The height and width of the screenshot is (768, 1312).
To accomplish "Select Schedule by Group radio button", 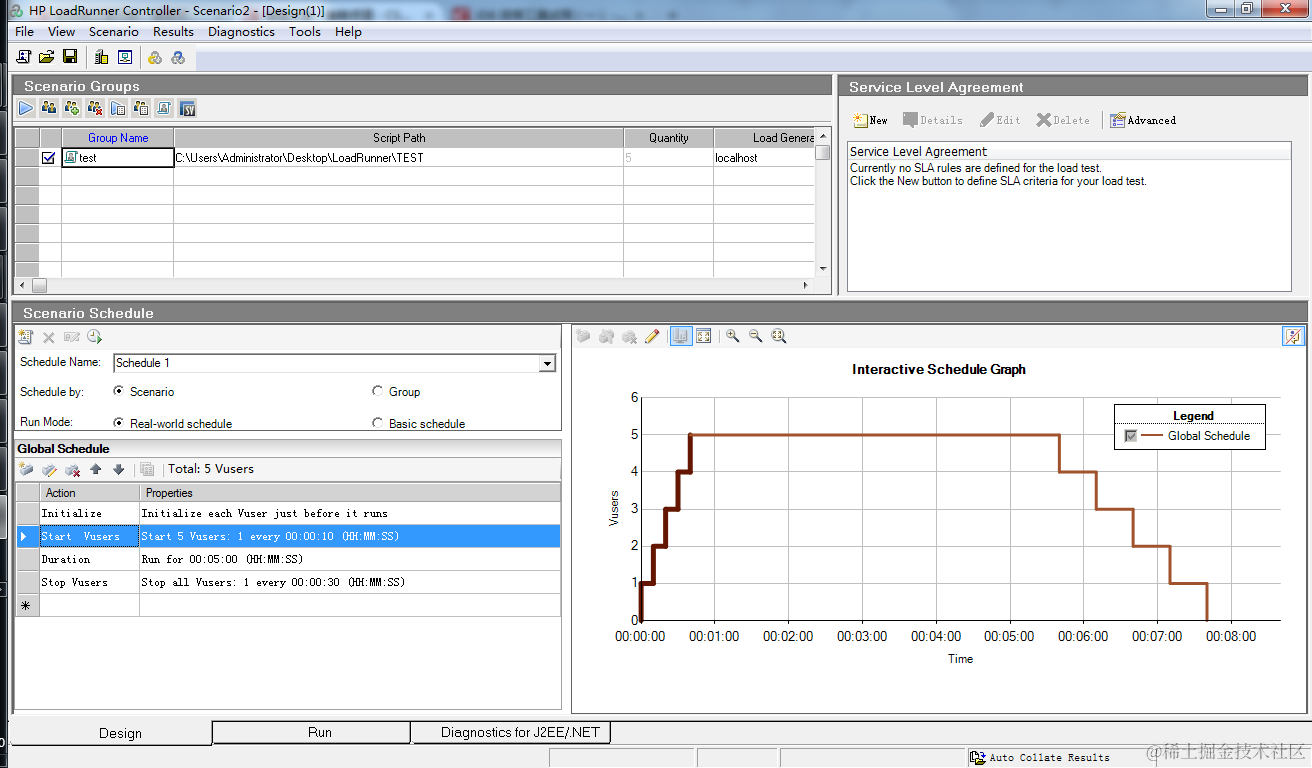I will coord(377,391).
